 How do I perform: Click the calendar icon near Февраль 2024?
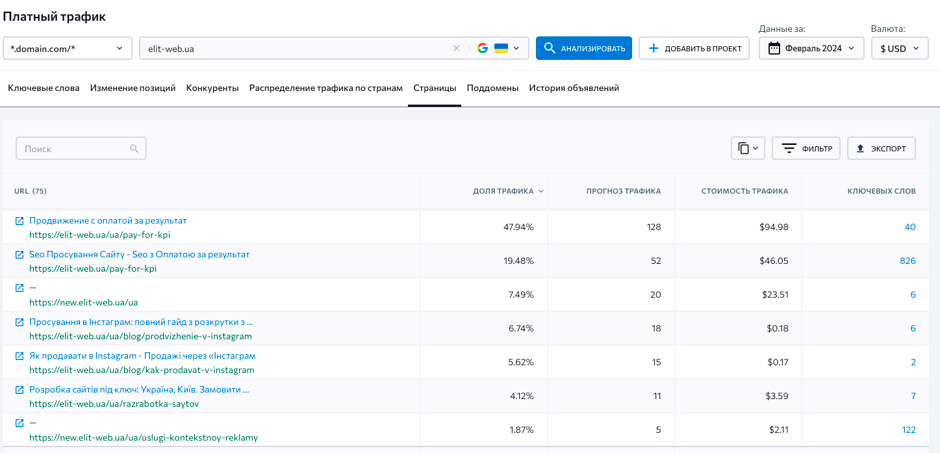pos(774,49)
